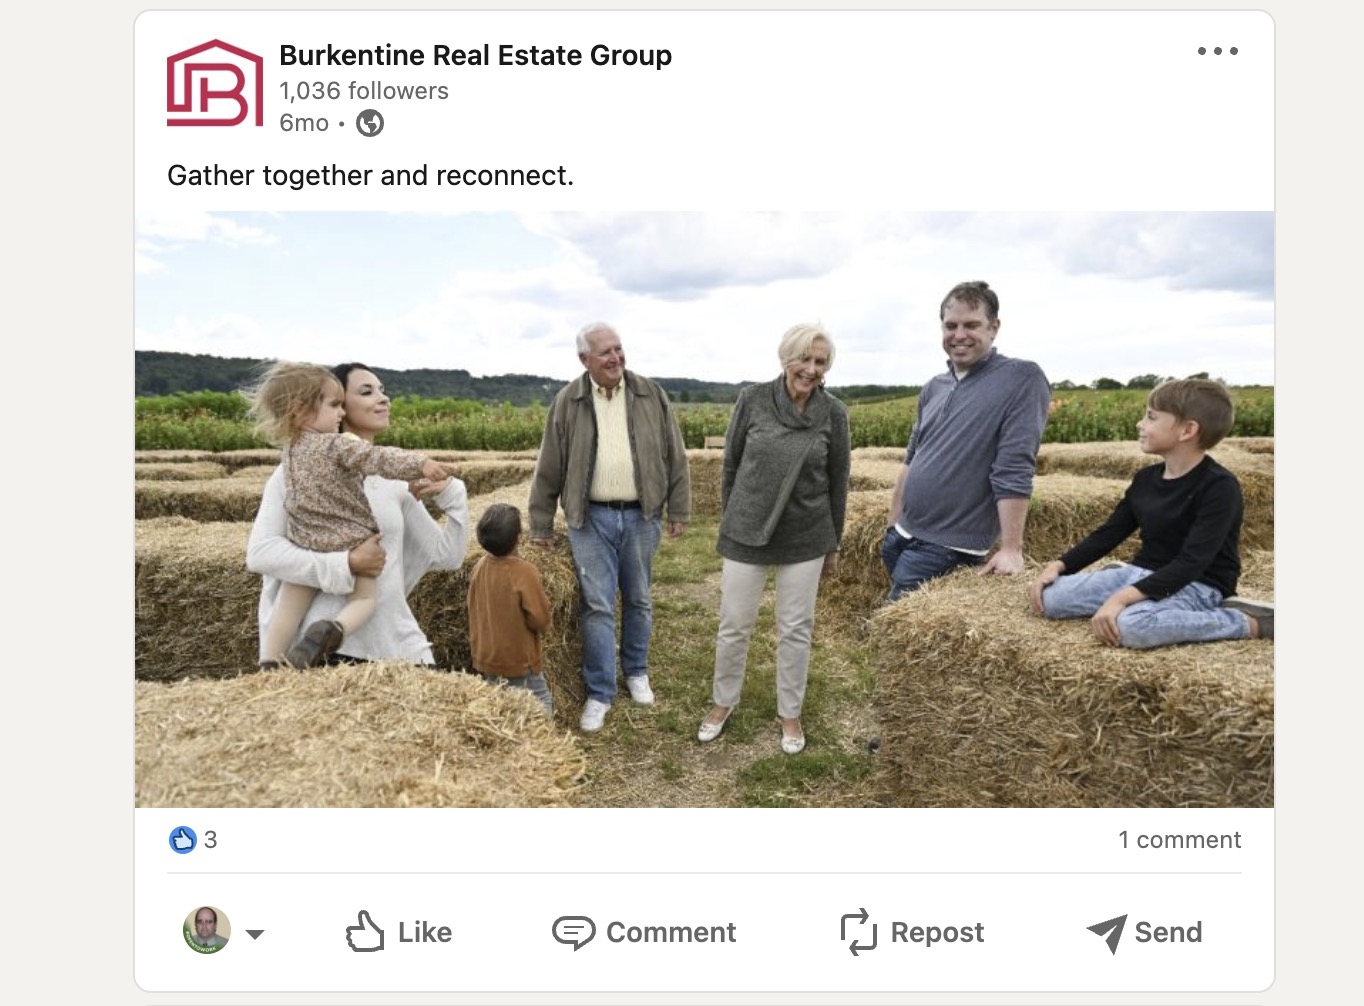This screenshot has height=1006, width=1364.
Task: Click the speech bubble Comment icon
Action: 574,933
